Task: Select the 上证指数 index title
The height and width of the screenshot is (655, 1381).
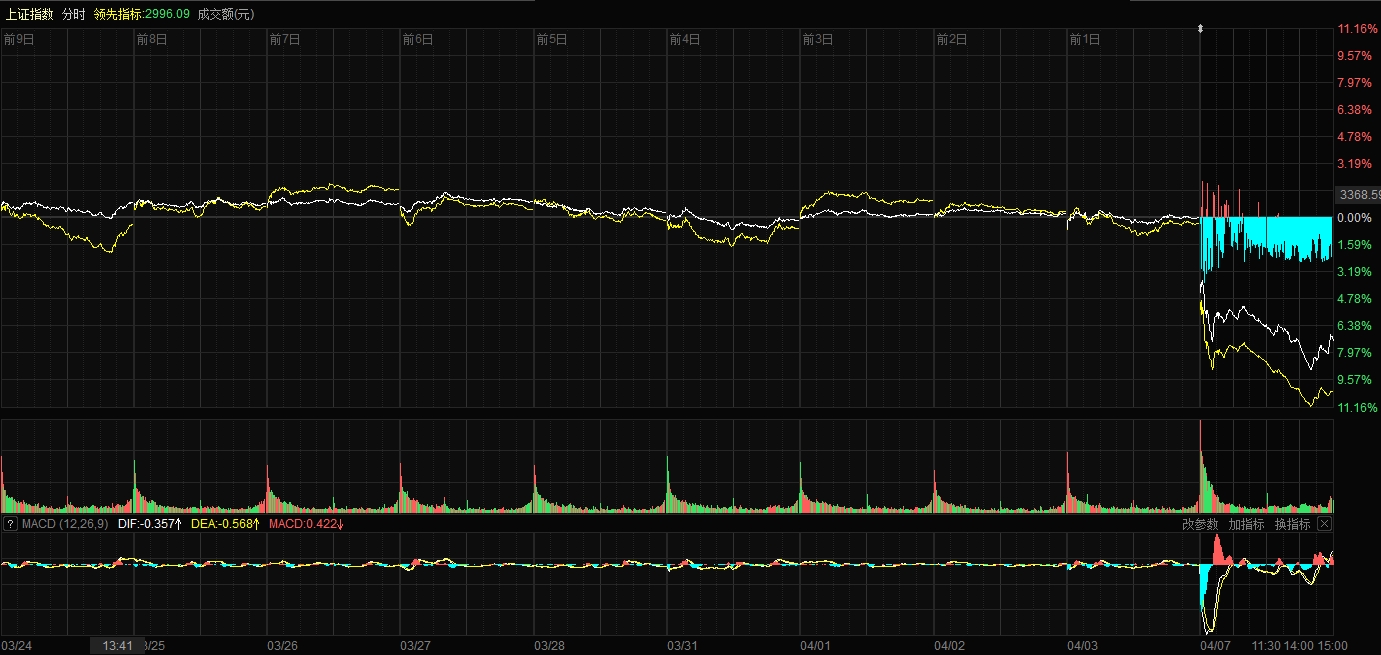Action: 29,14
